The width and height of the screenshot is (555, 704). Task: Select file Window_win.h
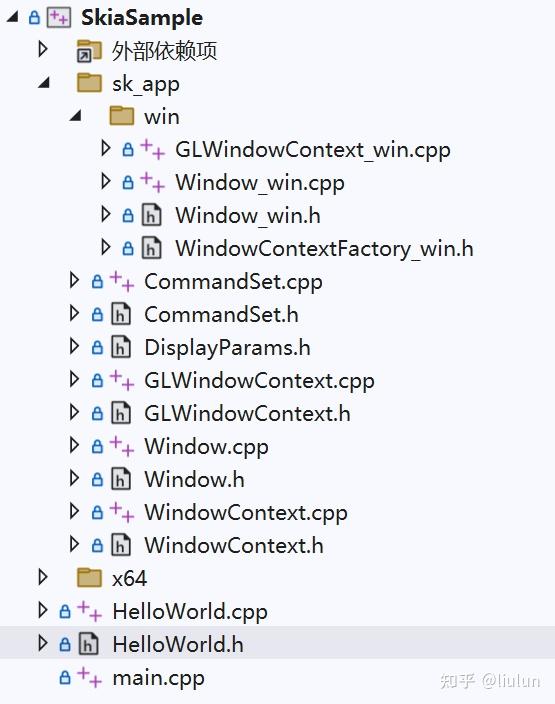pyautogui.click(x=248, y=216)
